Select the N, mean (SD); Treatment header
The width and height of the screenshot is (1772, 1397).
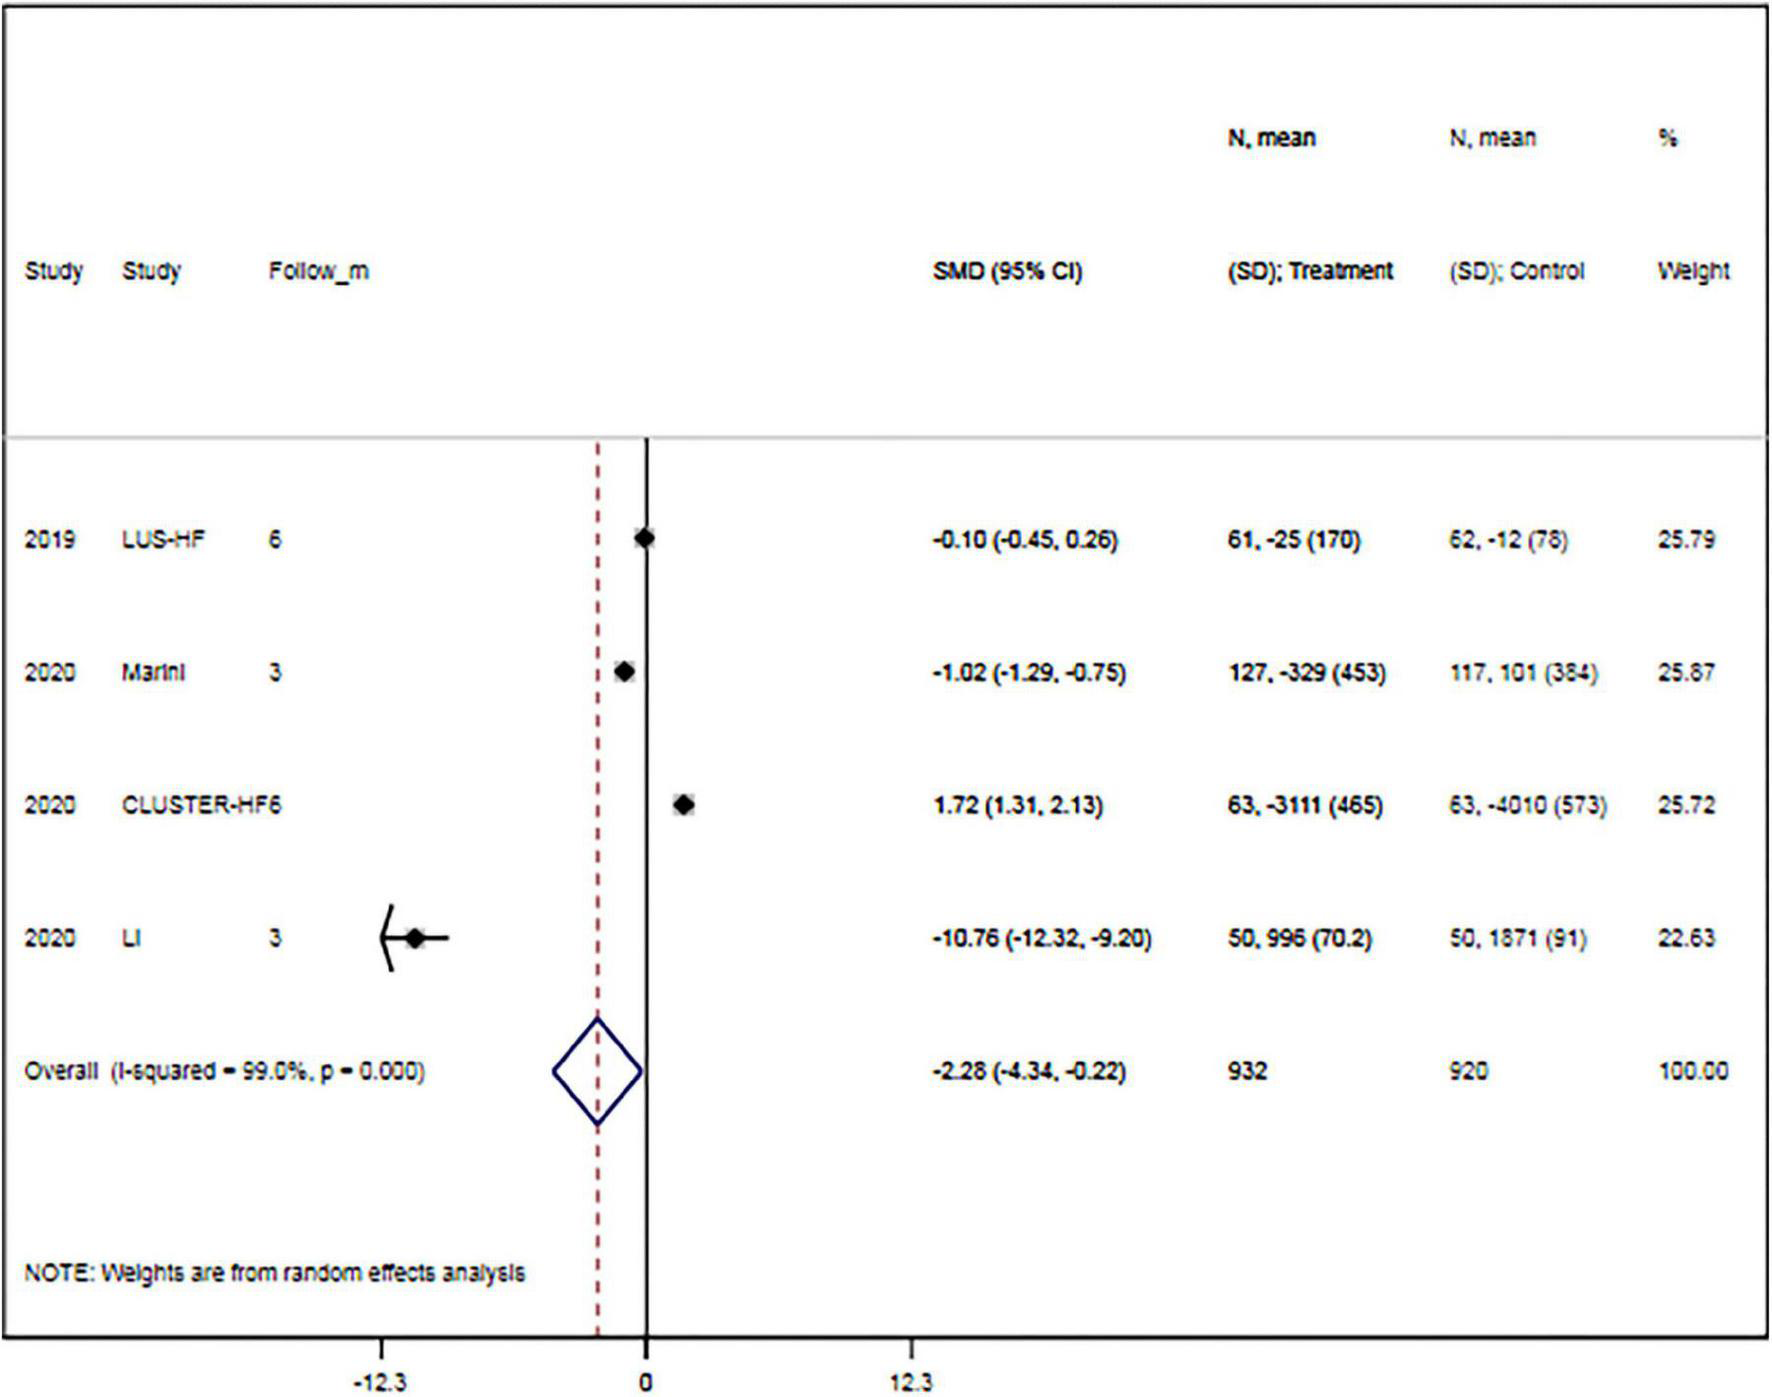pos(1312,270)
